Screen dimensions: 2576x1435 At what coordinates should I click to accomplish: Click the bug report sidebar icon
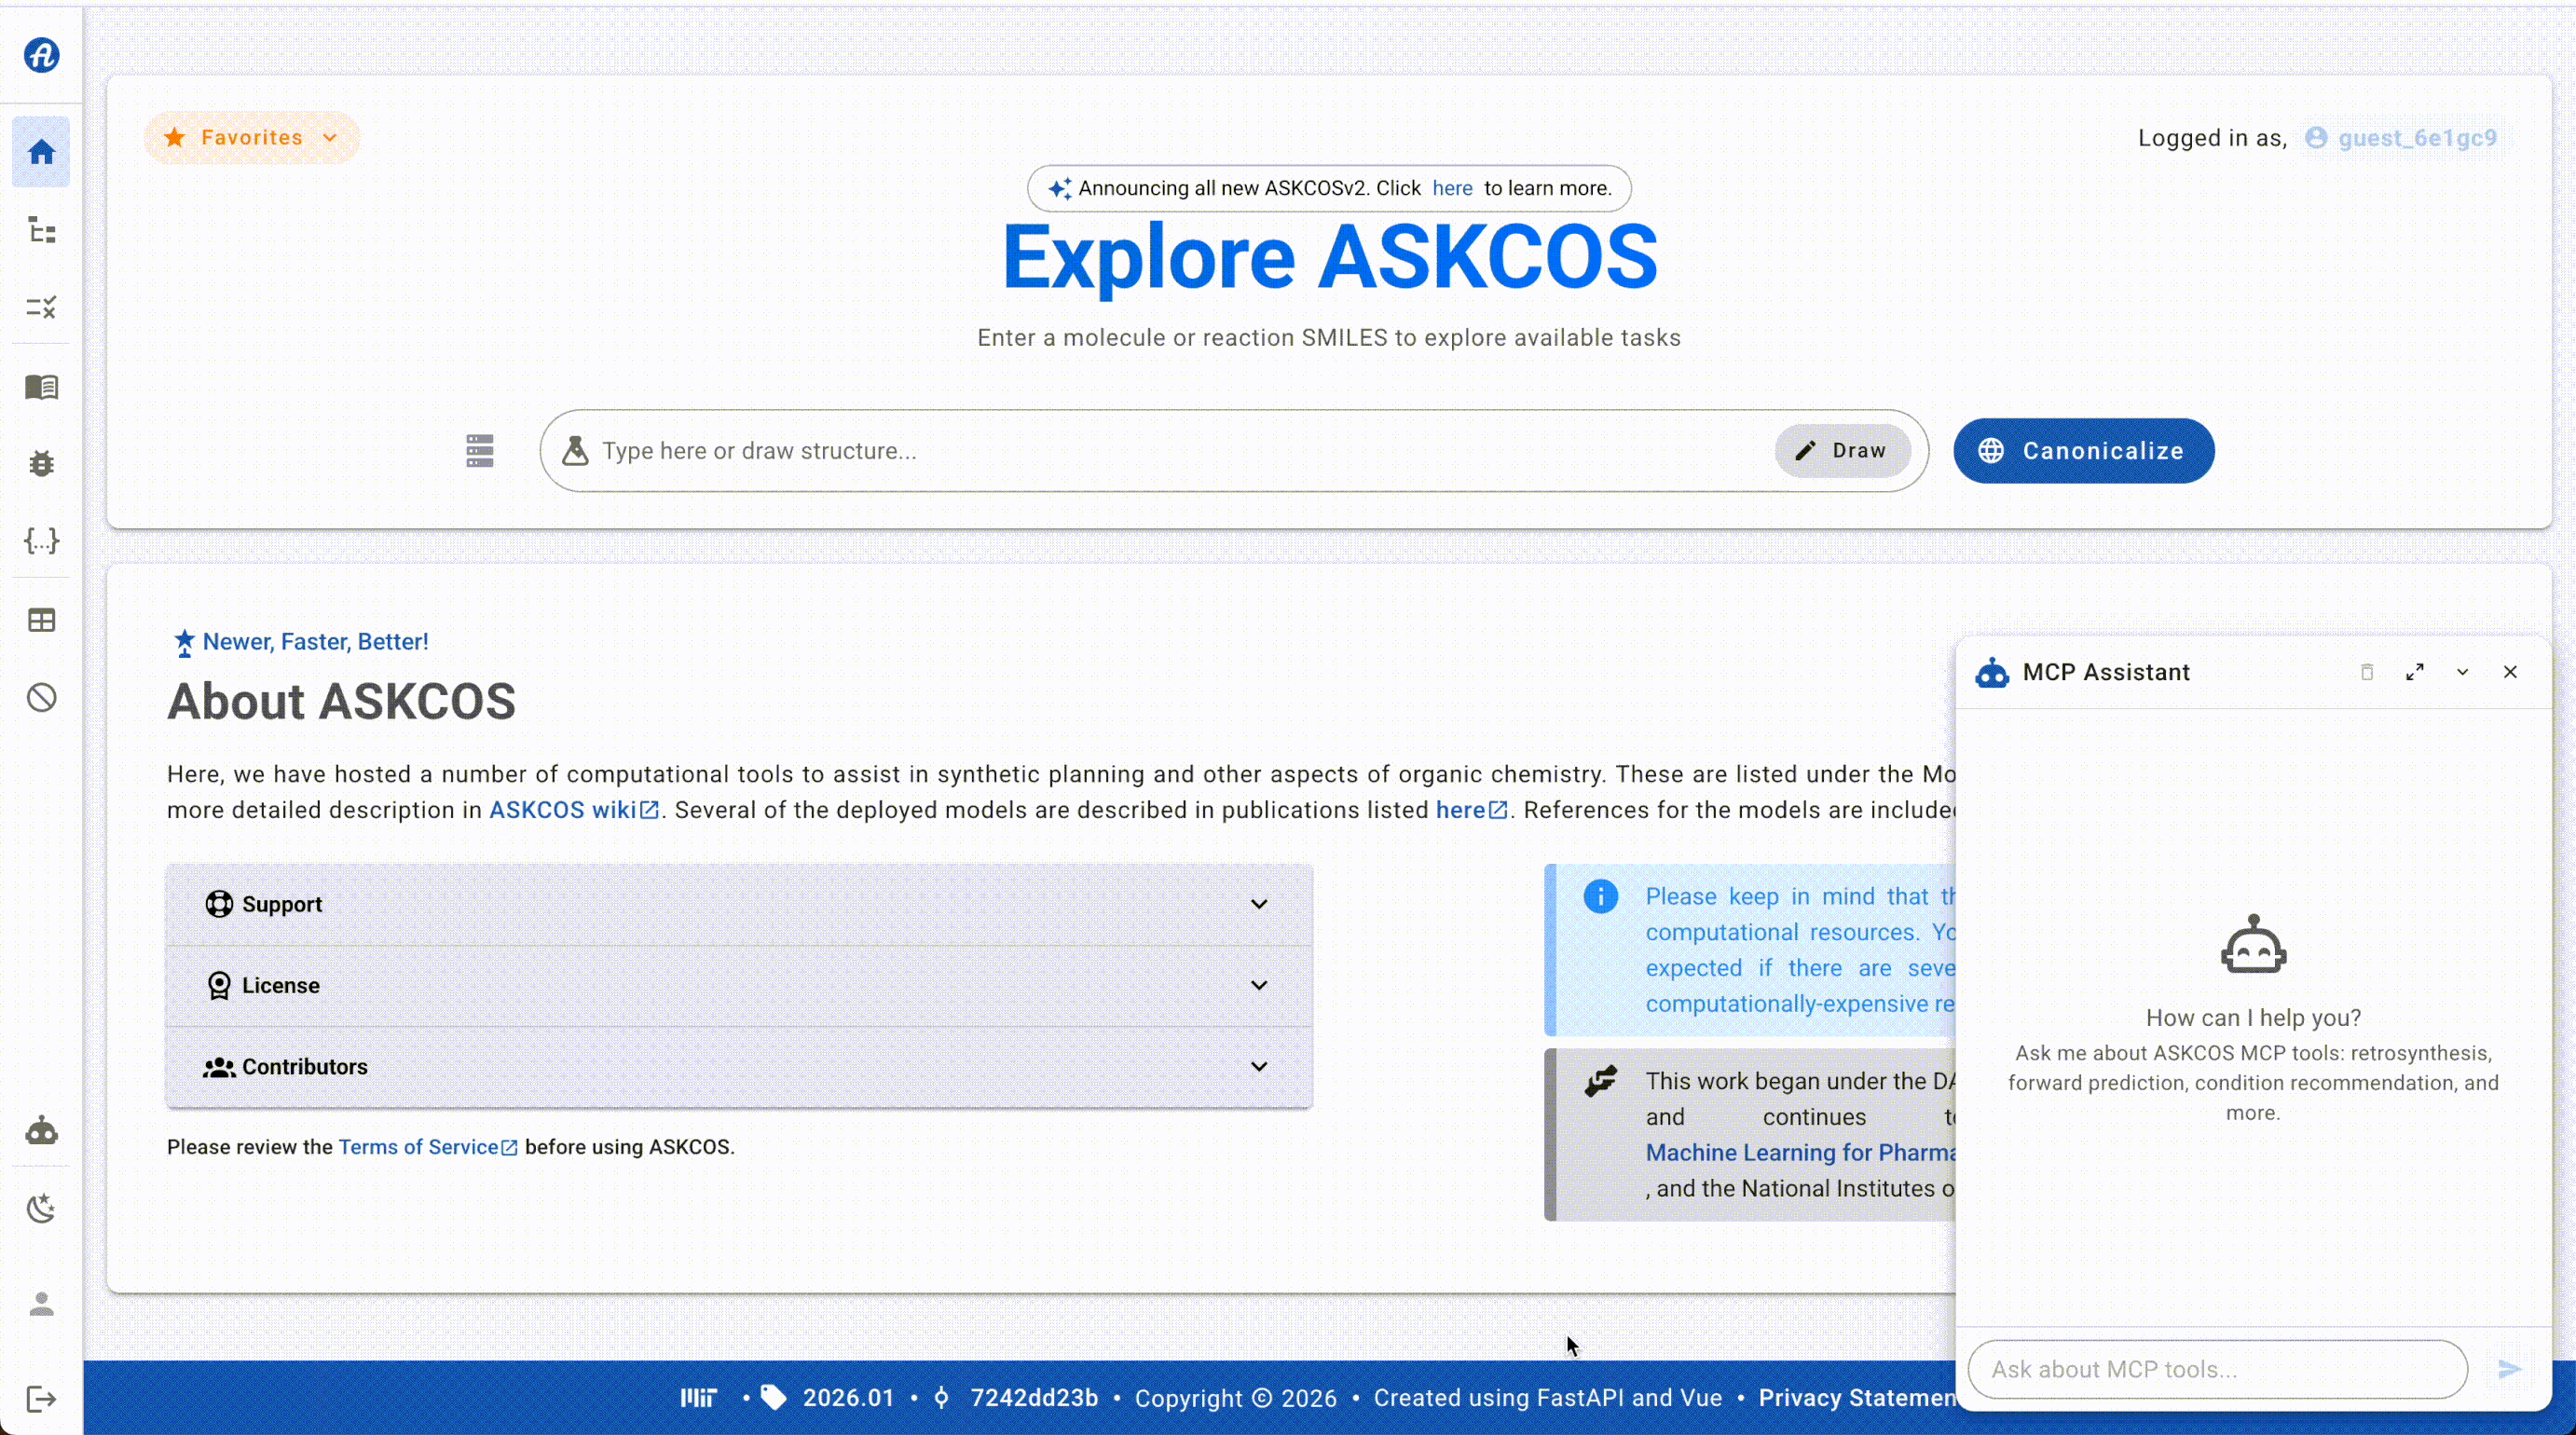point(41,463)
